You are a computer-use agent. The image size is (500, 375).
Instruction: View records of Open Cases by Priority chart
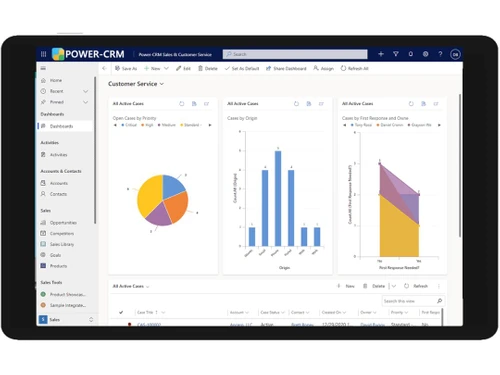click(194, 104)
